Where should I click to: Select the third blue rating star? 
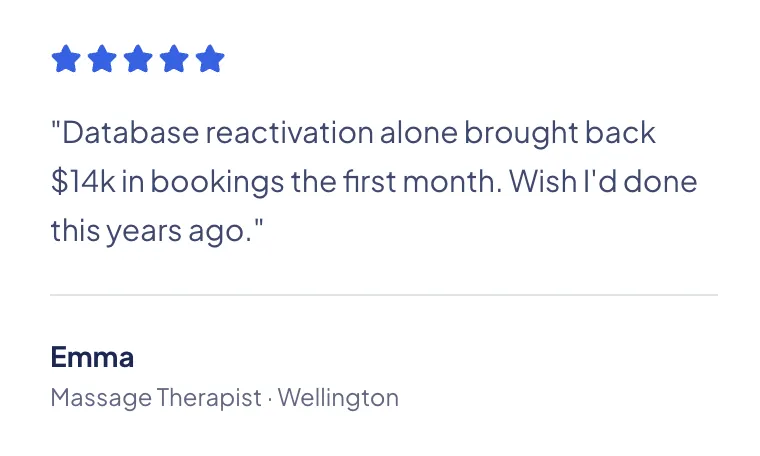(x=138, y=59)
